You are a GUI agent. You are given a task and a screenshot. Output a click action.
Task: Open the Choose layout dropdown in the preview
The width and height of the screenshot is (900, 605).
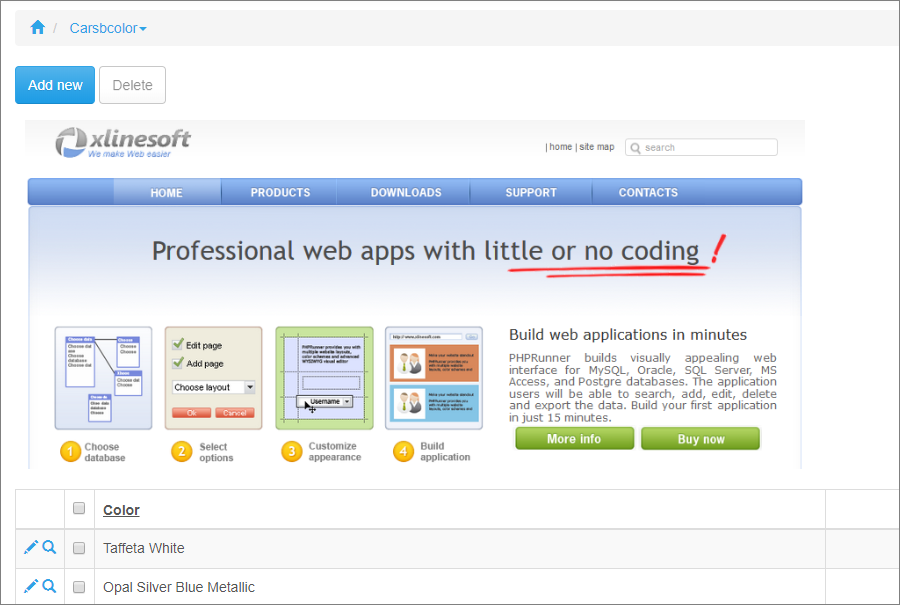[213, 385]
